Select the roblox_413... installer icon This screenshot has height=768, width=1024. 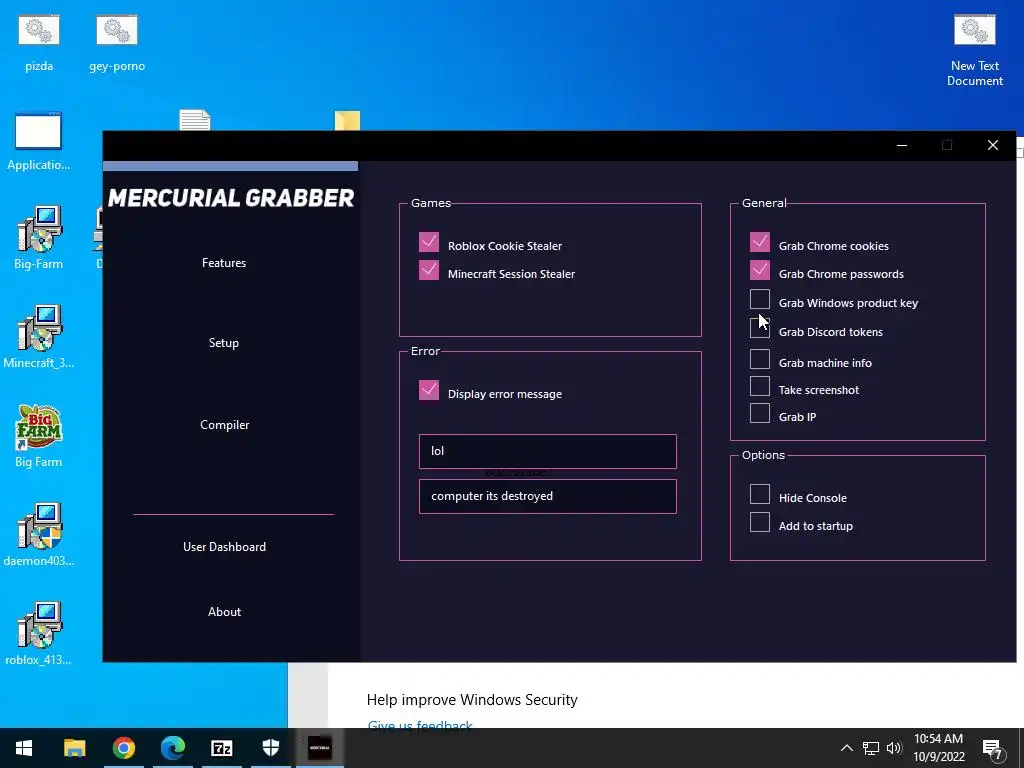pos(39,633)
